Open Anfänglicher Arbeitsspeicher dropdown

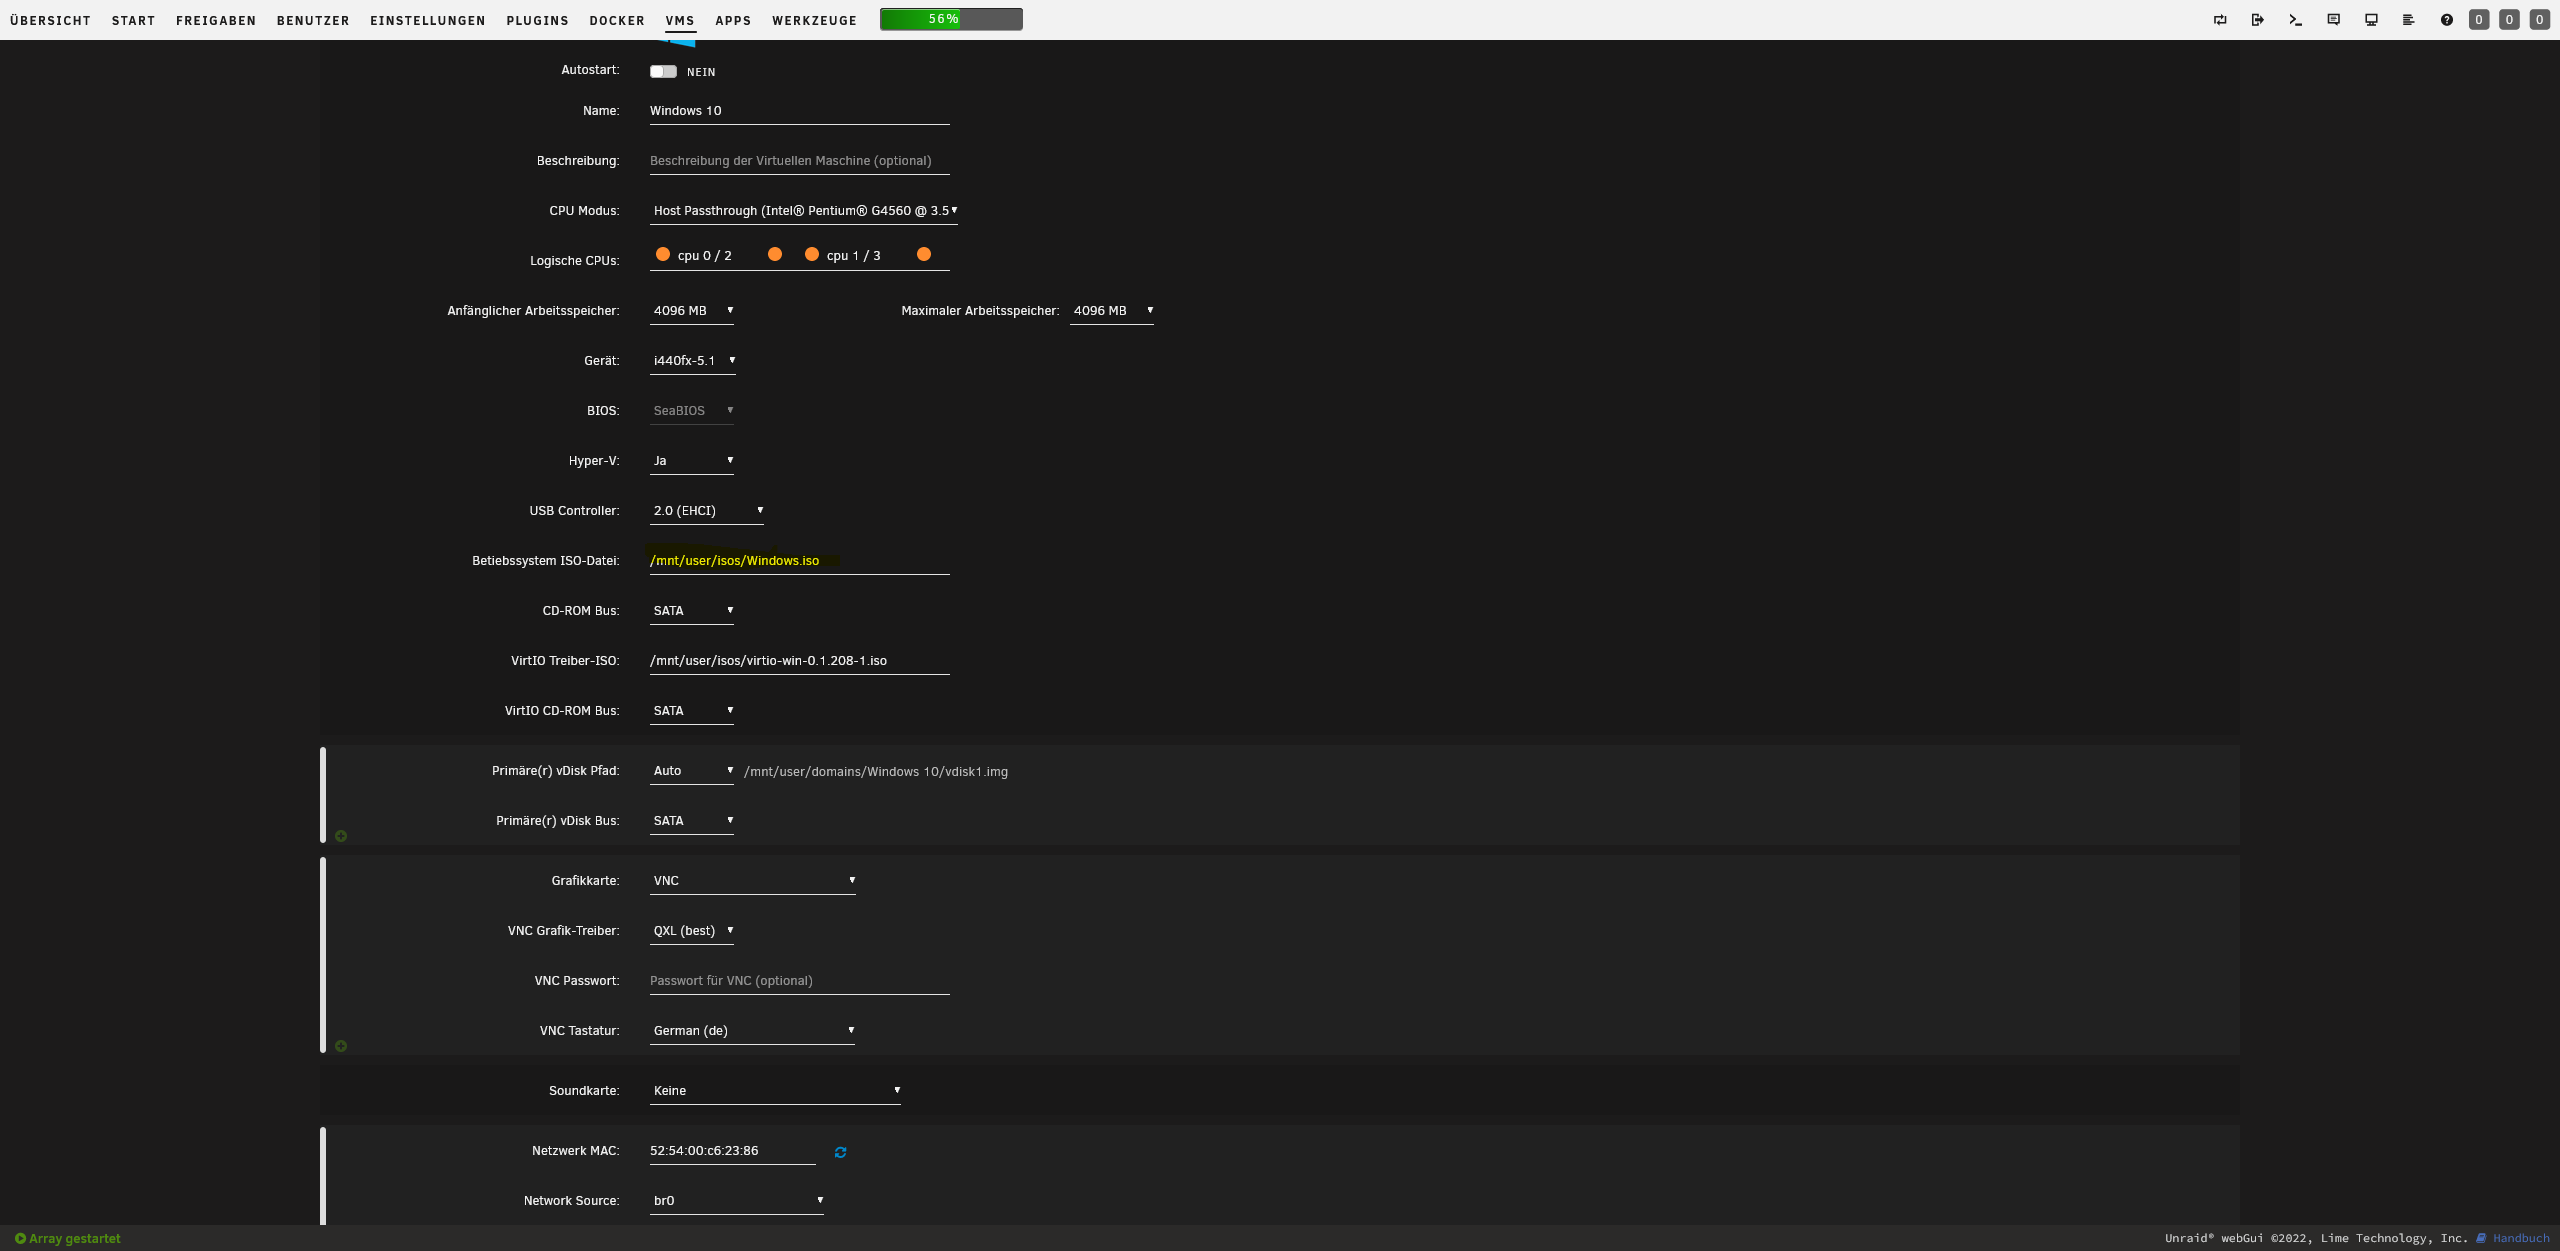(x=692, y=311)
